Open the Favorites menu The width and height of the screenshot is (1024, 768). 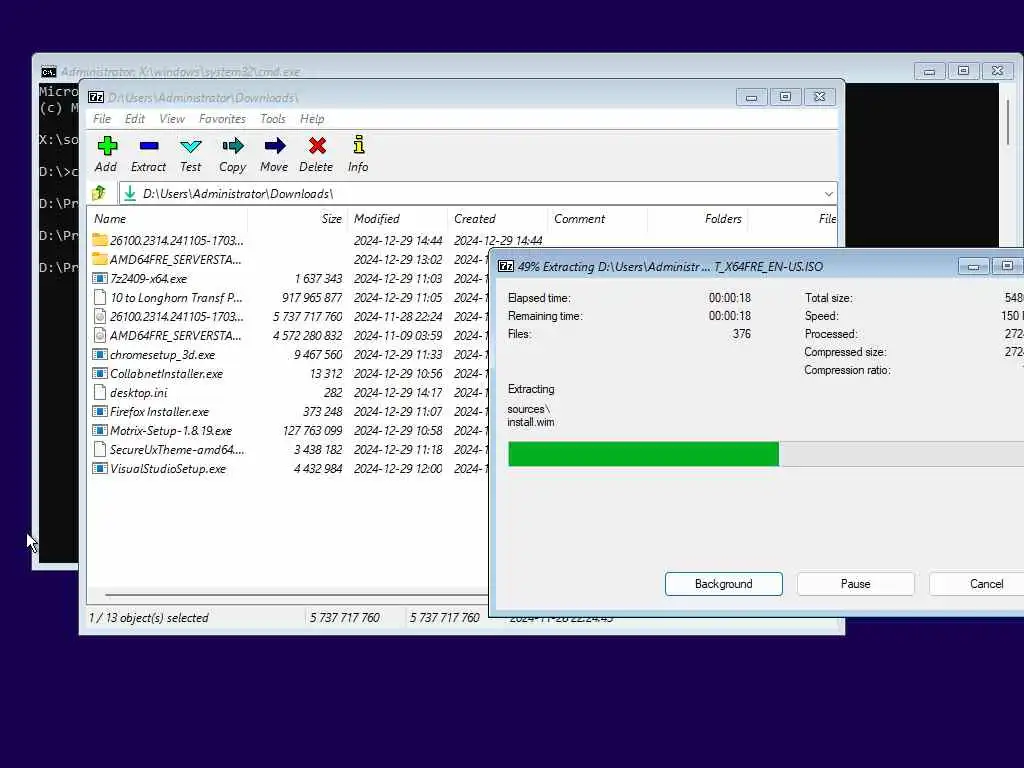click(x=222, y=119)
